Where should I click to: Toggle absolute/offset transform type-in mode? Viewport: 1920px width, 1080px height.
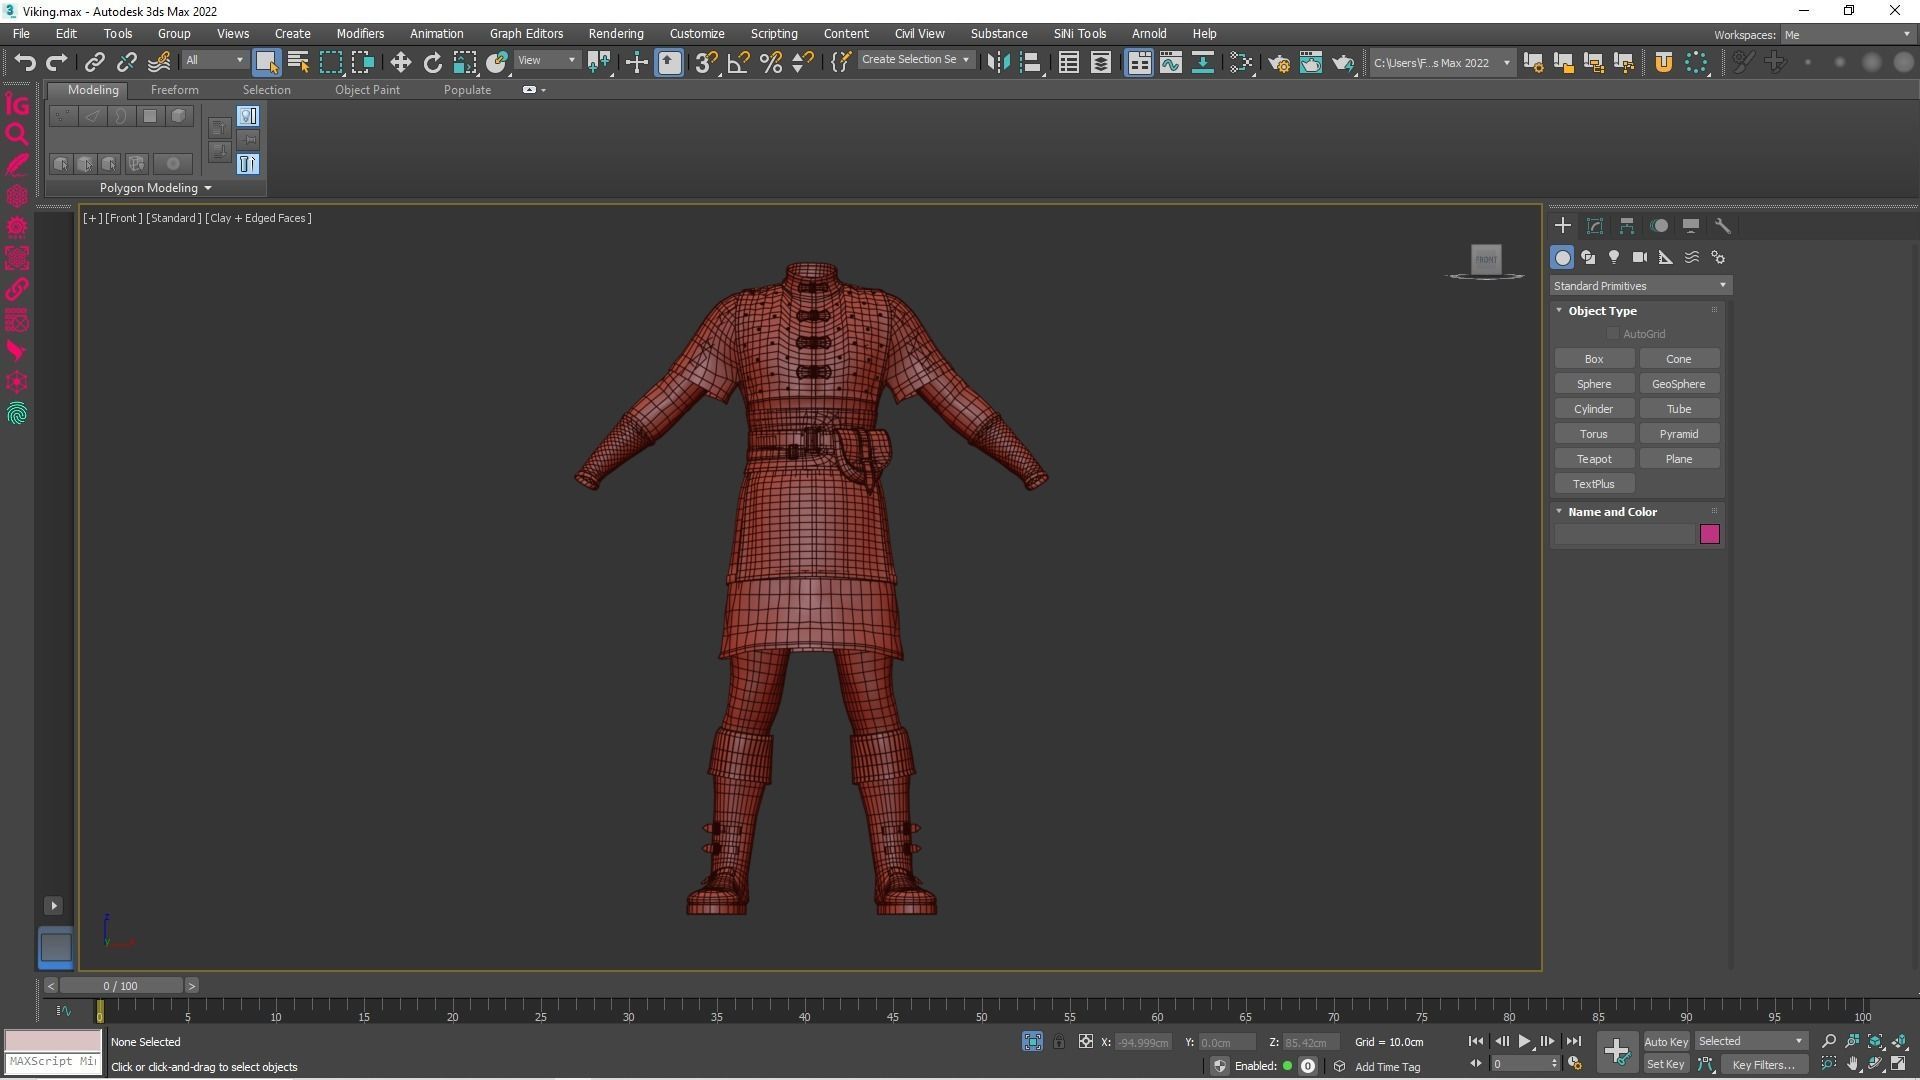tap(1085, 1041)
